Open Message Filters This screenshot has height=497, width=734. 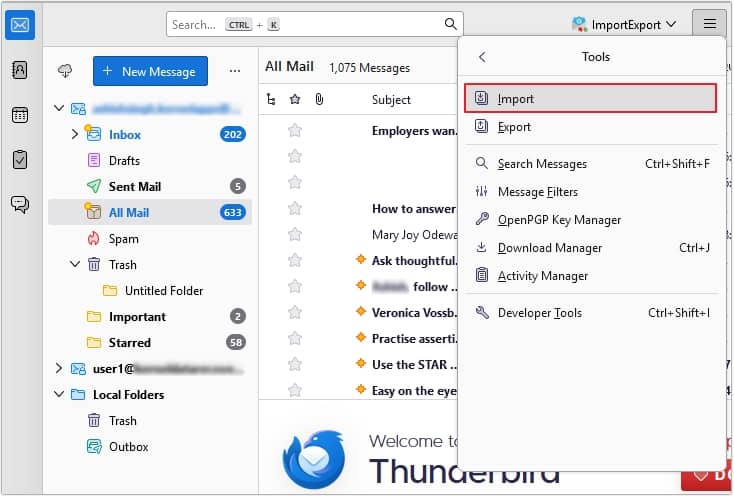(x=590, y=192)
